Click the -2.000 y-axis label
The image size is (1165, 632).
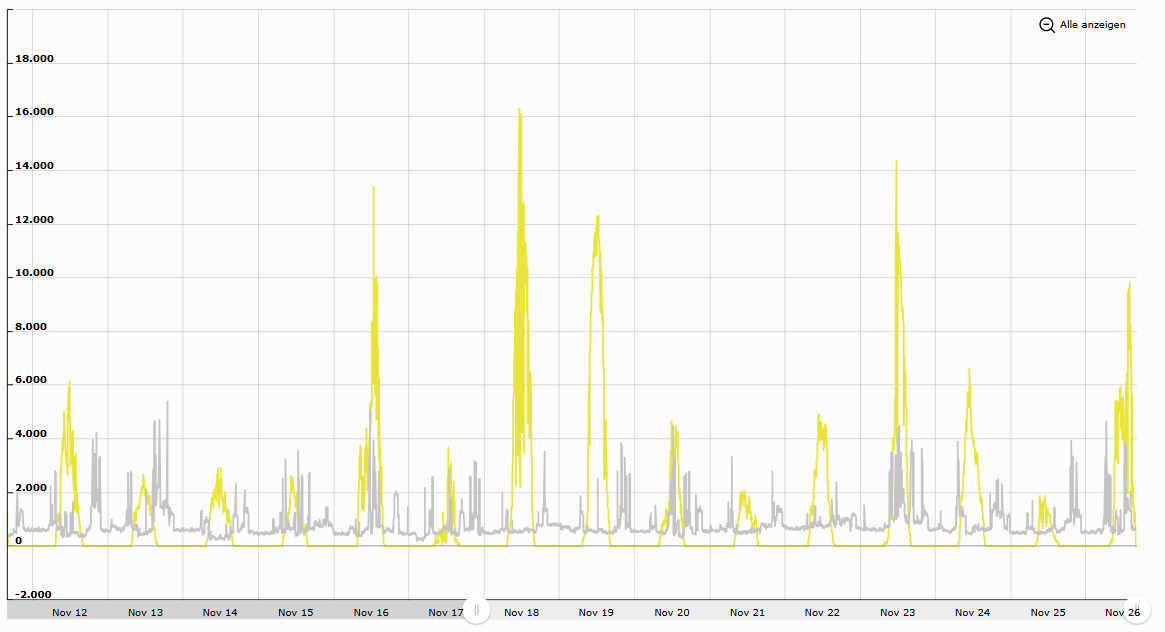pos(32,594)
